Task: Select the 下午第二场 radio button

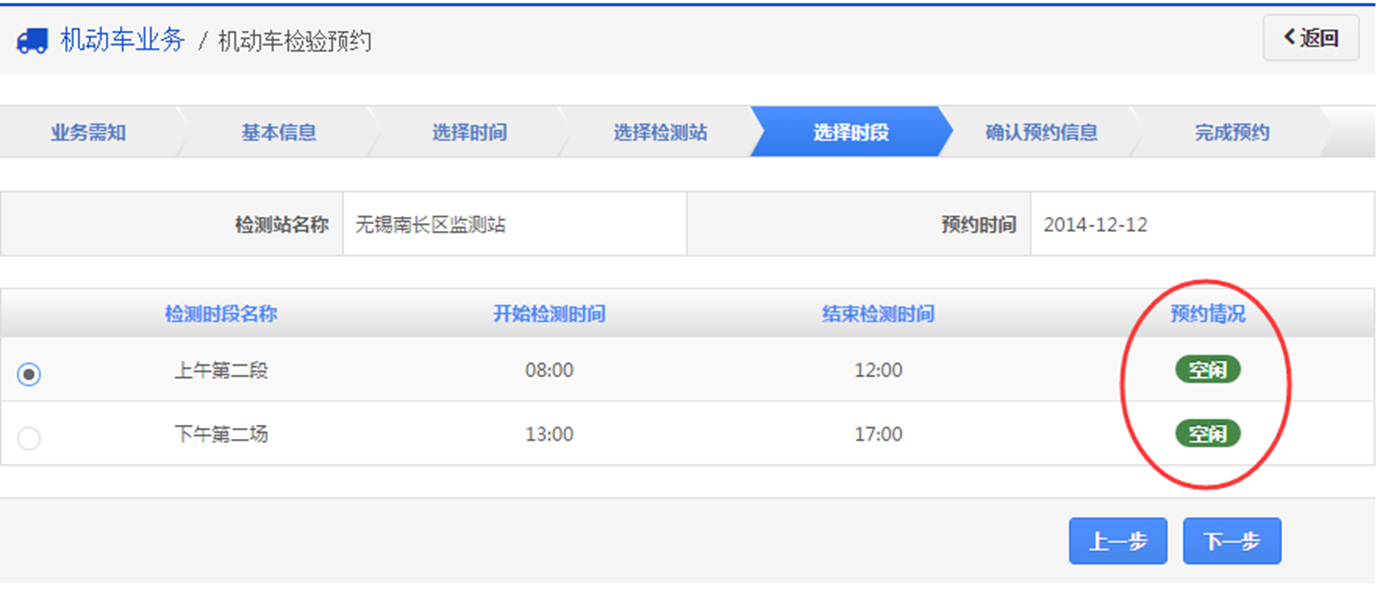Action: coord(29,437)
